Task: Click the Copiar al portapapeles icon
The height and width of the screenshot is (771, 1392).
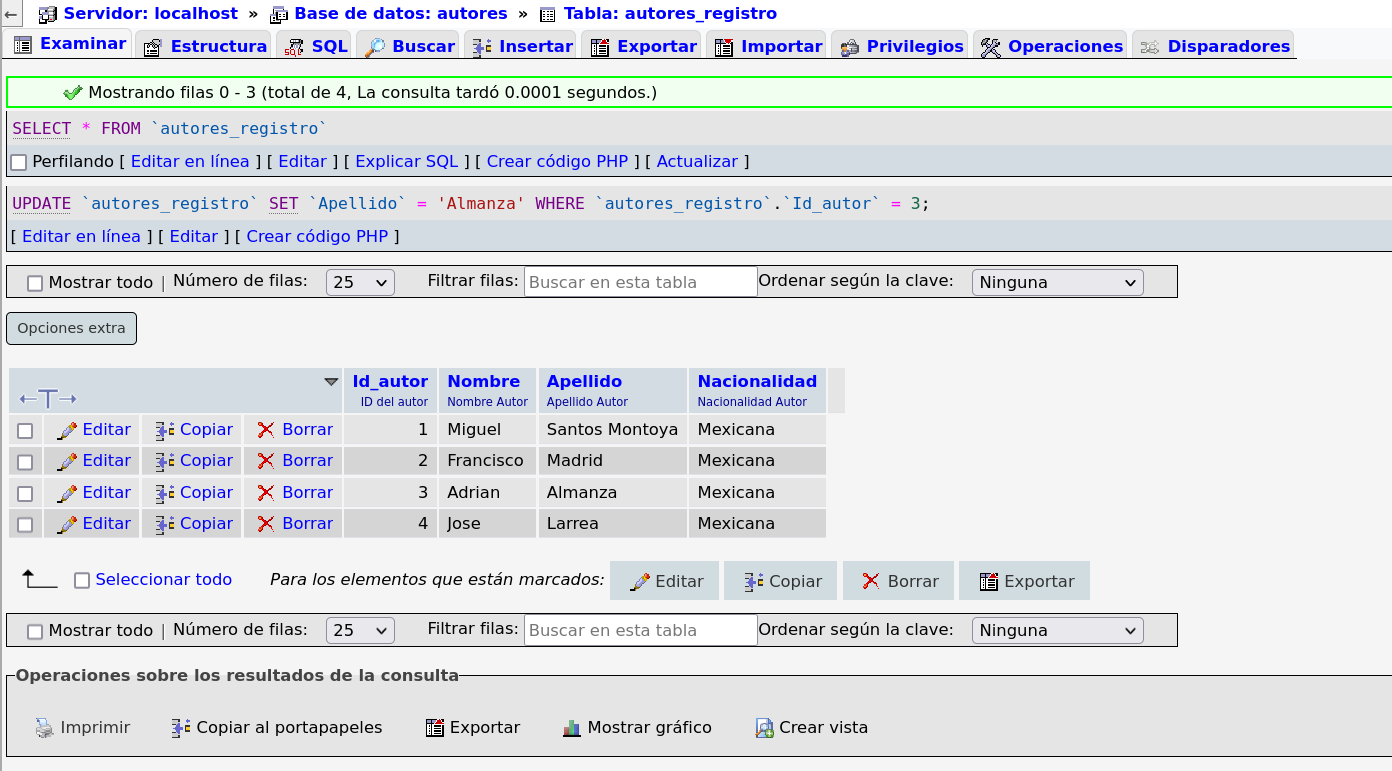Action: 181,728
